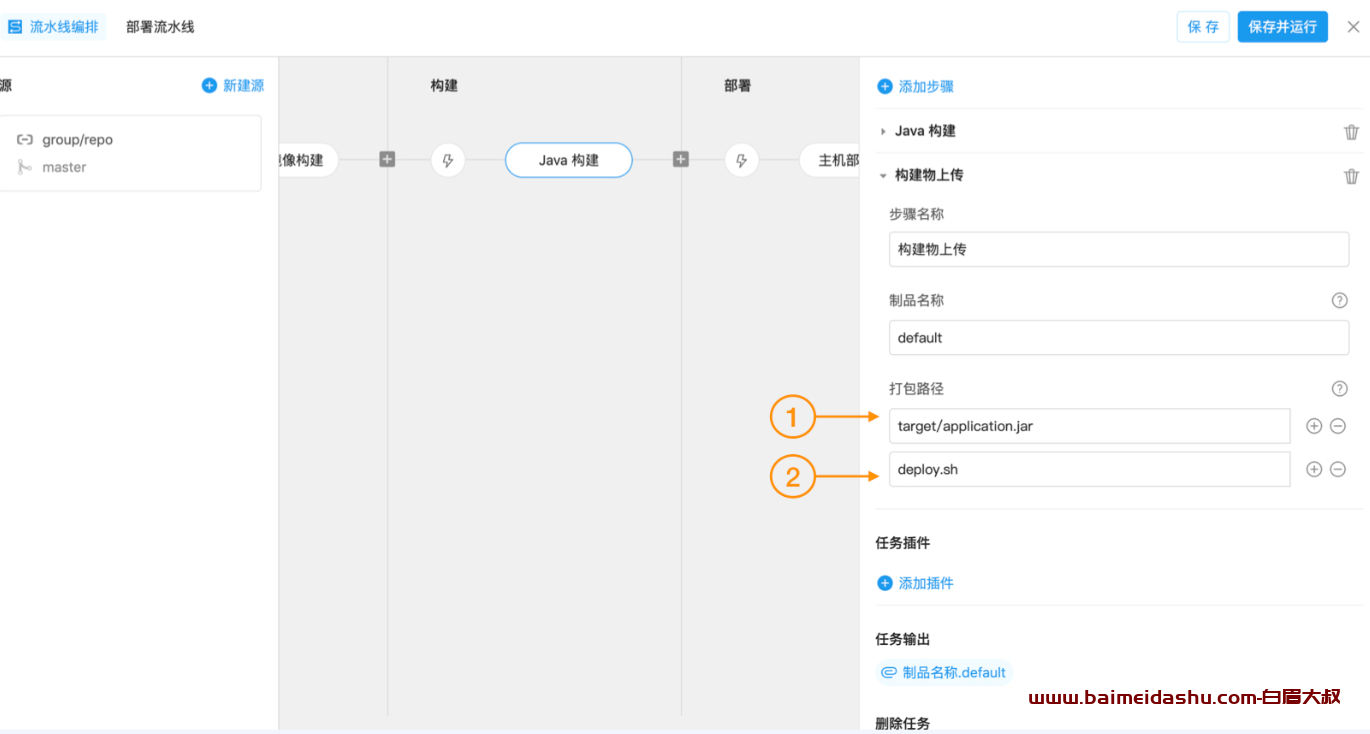
Task: Click the 制品名称 input with default
Action: [1119, 337]
